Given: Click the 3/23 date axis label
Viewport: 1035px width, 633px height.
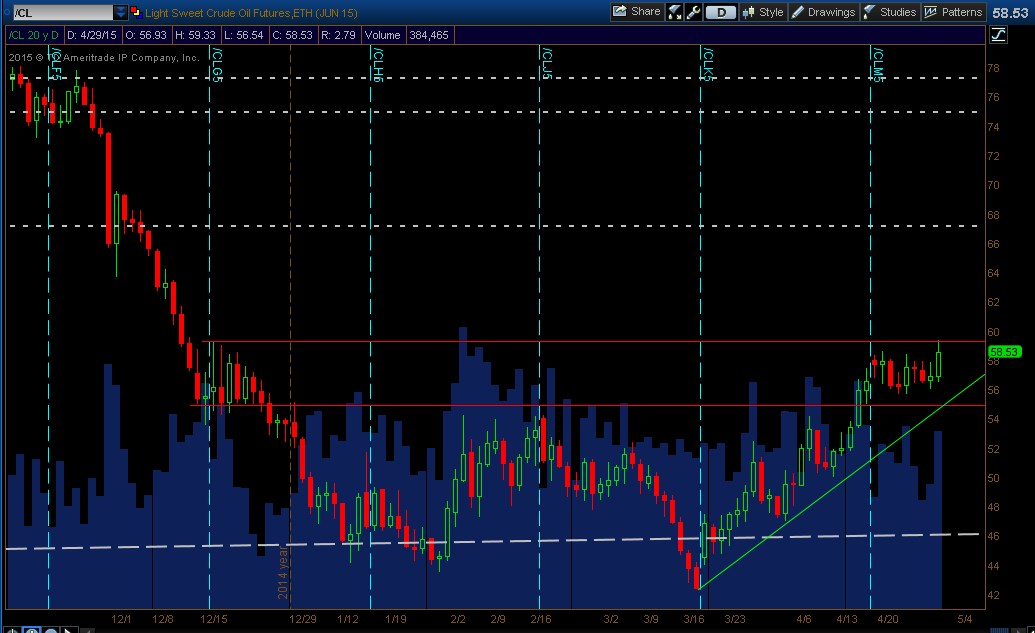Looking at the screenshot, I should [735, 619].
